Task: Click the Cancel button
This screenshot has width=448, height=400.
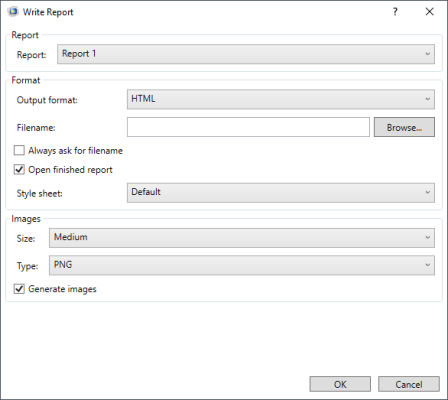Action: click(409, 384)
